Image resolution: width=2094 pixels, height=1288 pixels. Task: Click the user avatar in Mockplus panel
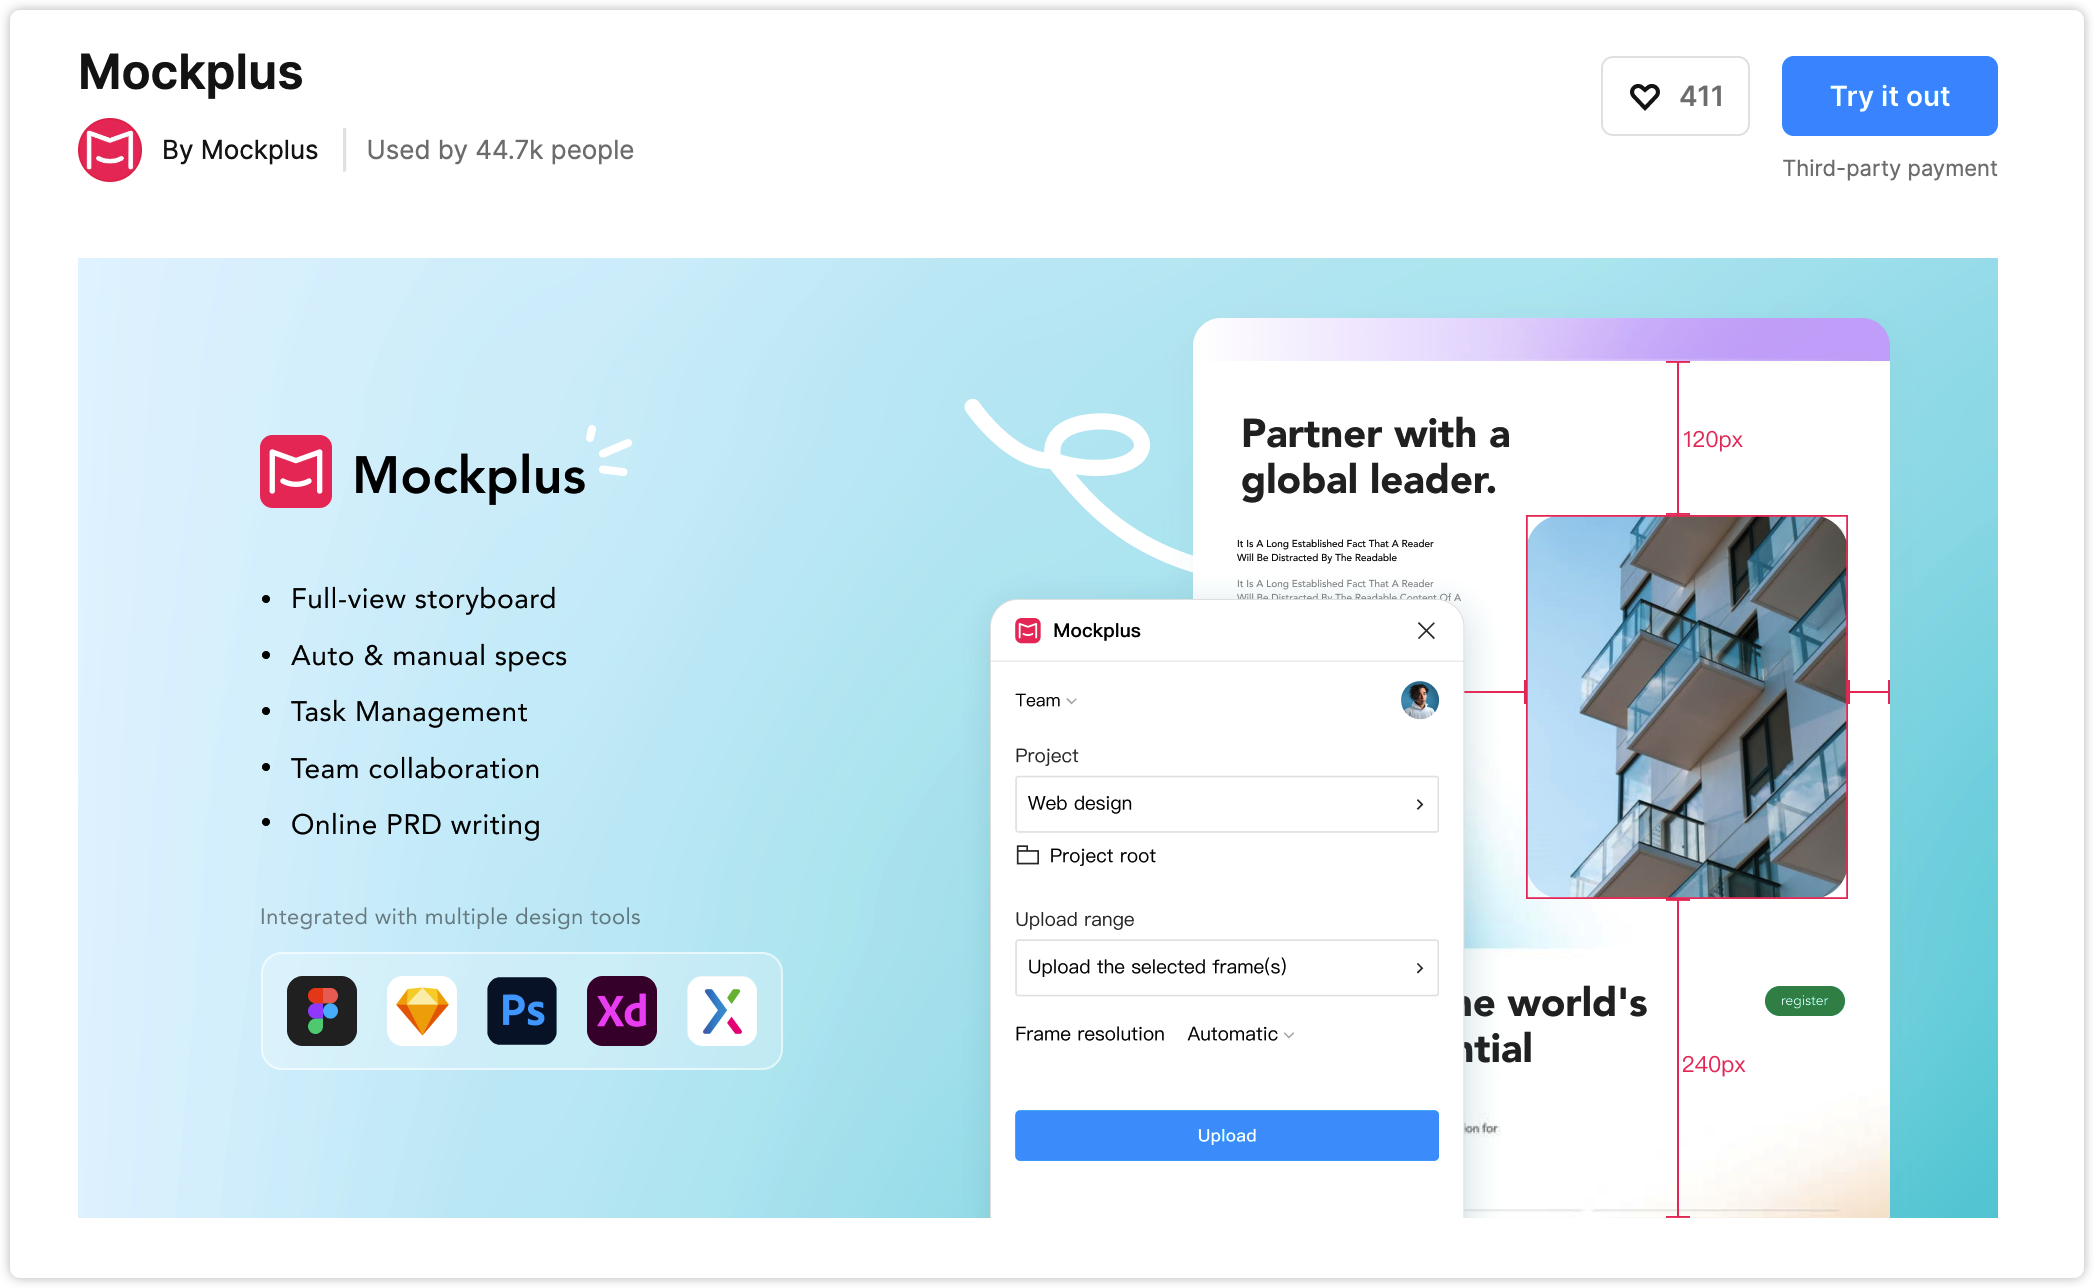(1419, 700)
